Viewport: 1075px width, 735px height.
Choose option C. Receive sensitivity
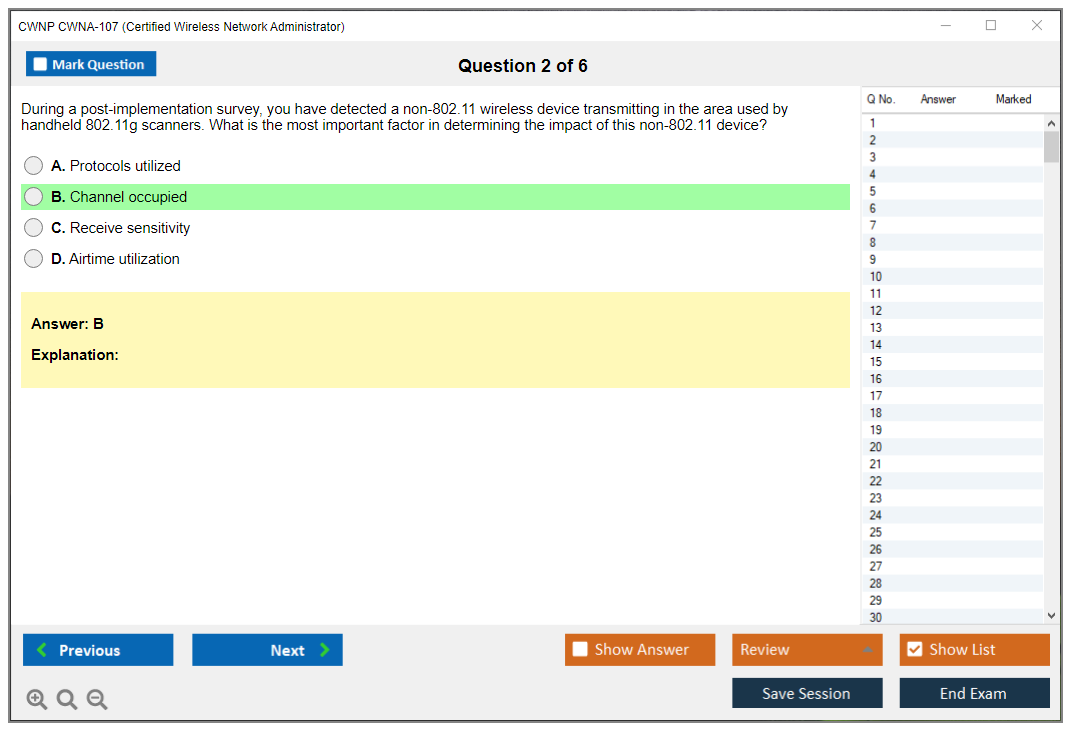click(x=34, y=228)
